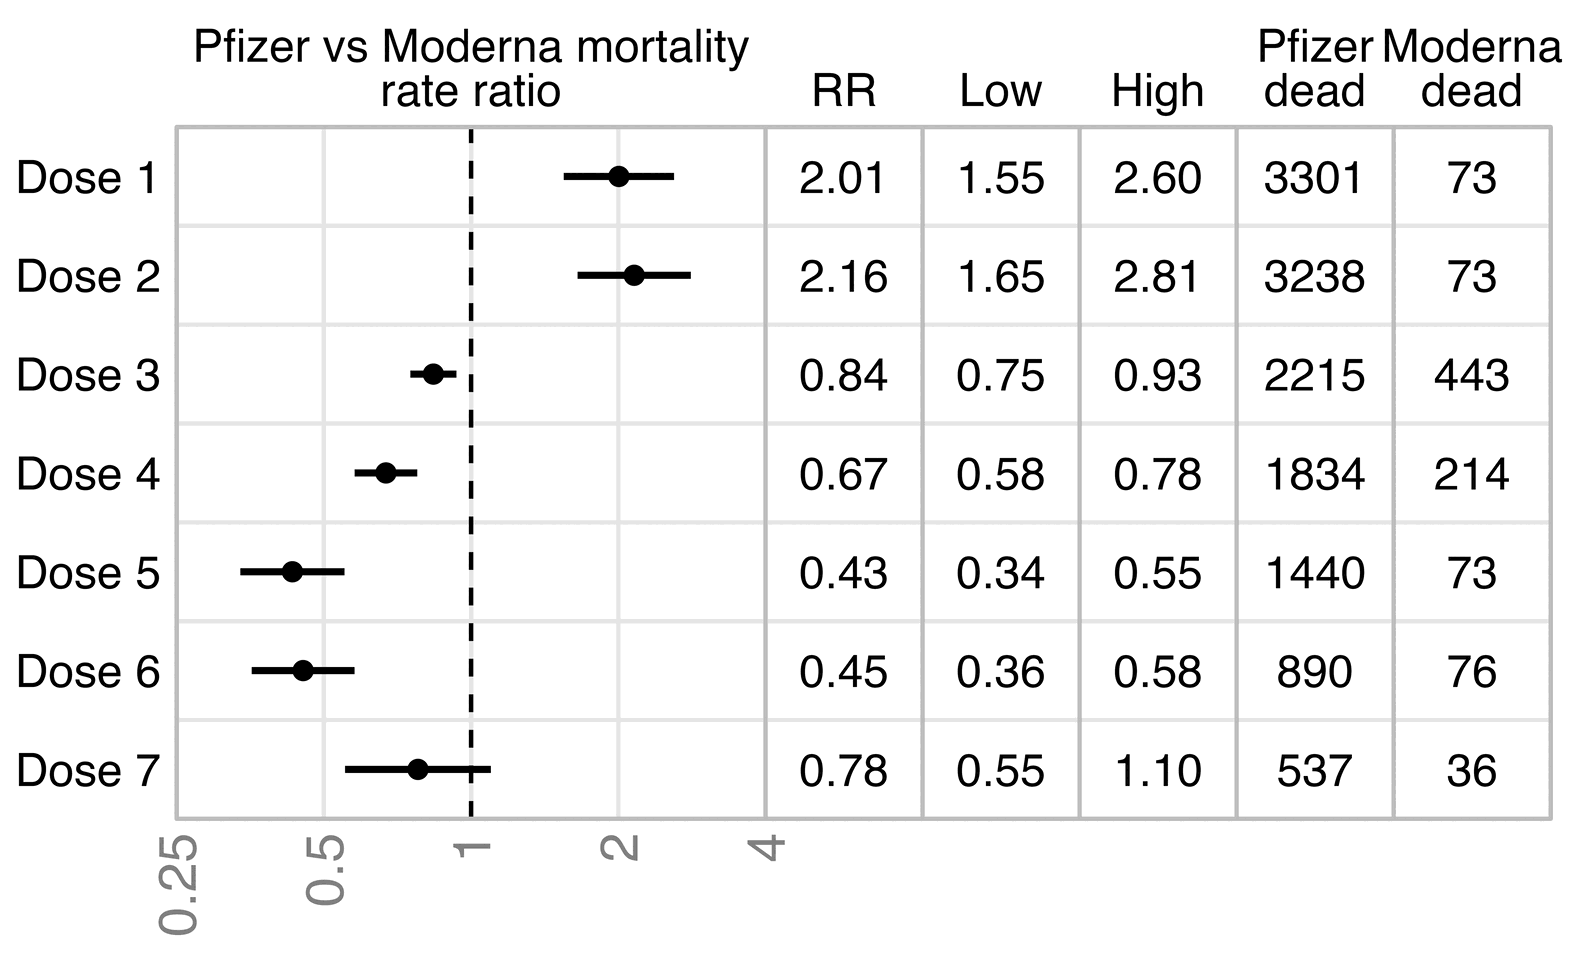Image resolution: width=1590 pixels, height=960 pixels.
Task: Click the Dose 7 point estimate dot
Action: 418,769
